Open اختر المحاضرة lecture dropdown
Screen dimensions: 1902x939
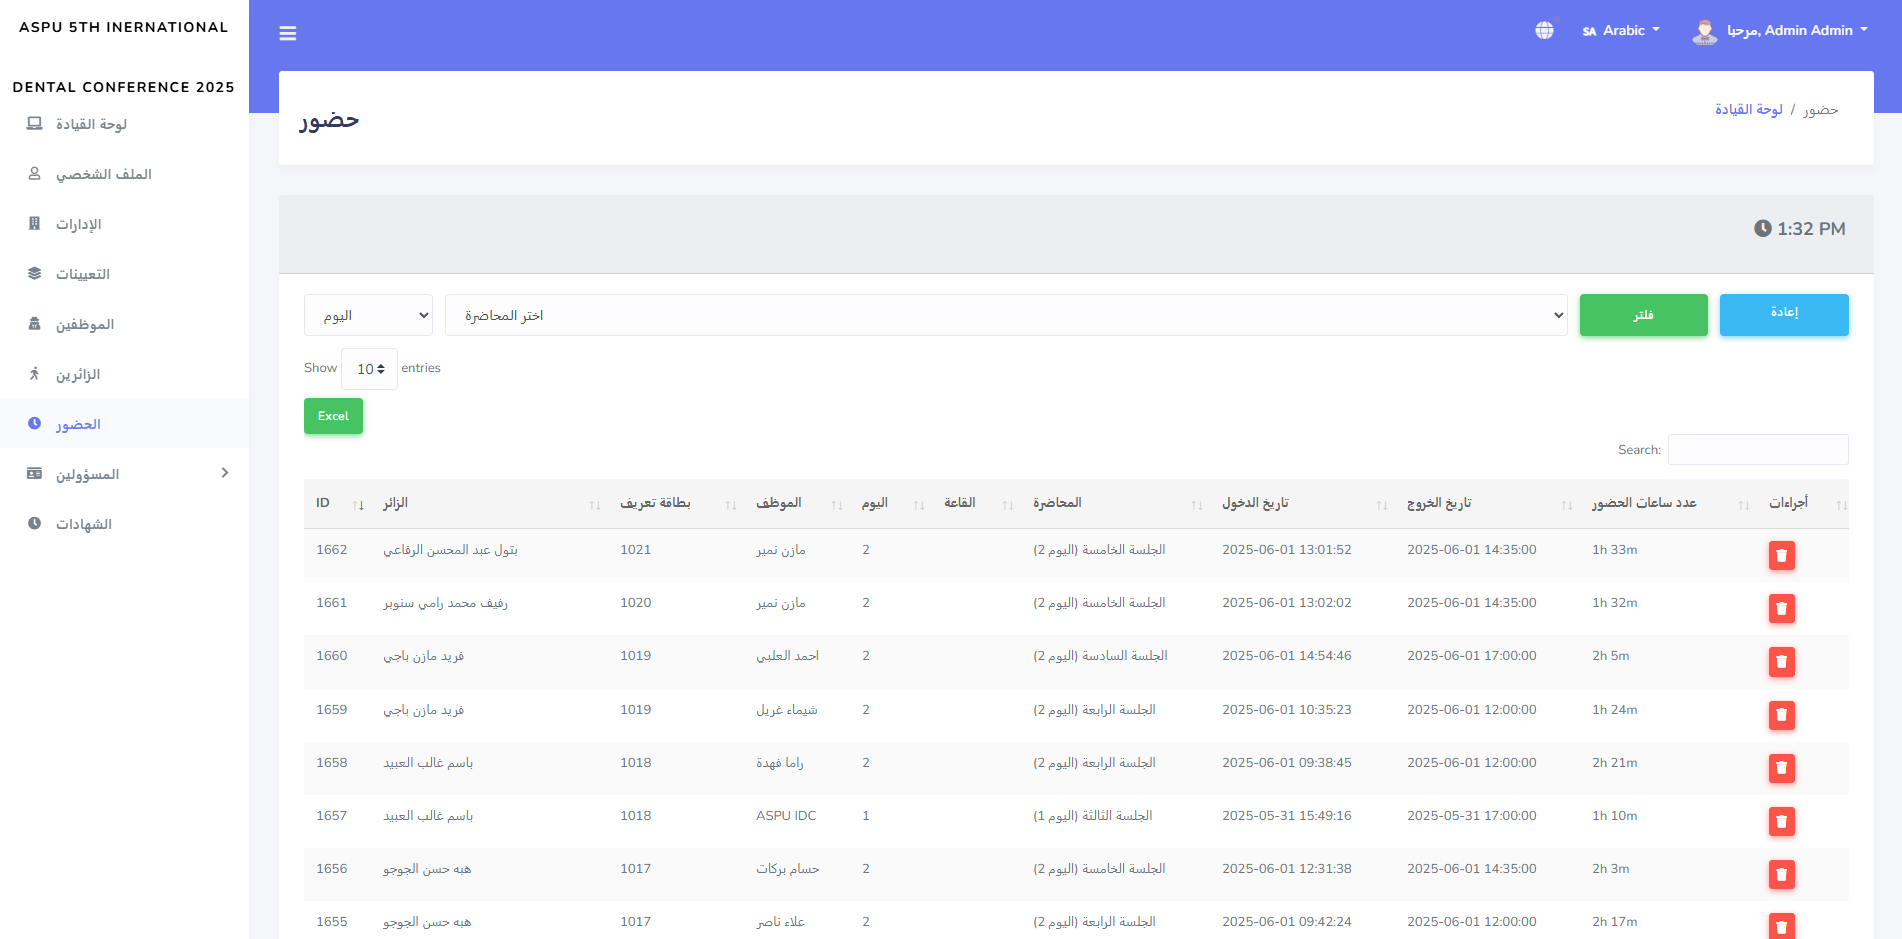point(1005,316)
